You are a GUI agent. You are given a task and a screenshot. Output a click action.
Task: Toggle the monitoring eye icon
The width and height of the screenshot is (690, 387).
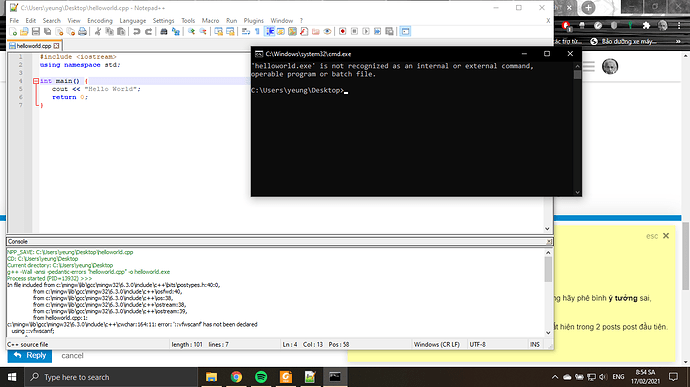click(327, 32)
